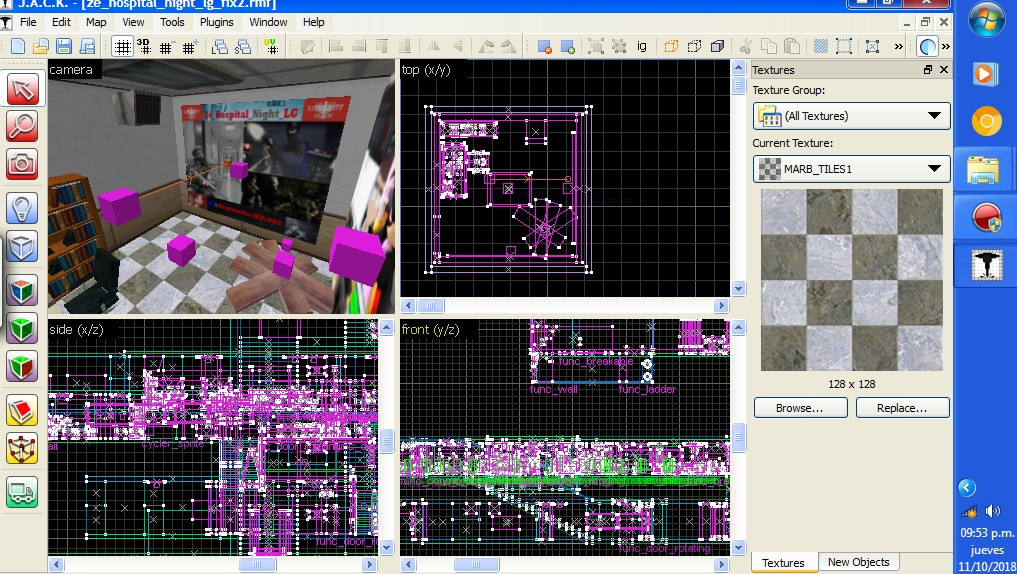Click top view right scroll arrow
Image resolution: width=1017 pixels, height=574 pixels.
pyautogui.click(x=721, y=305)
